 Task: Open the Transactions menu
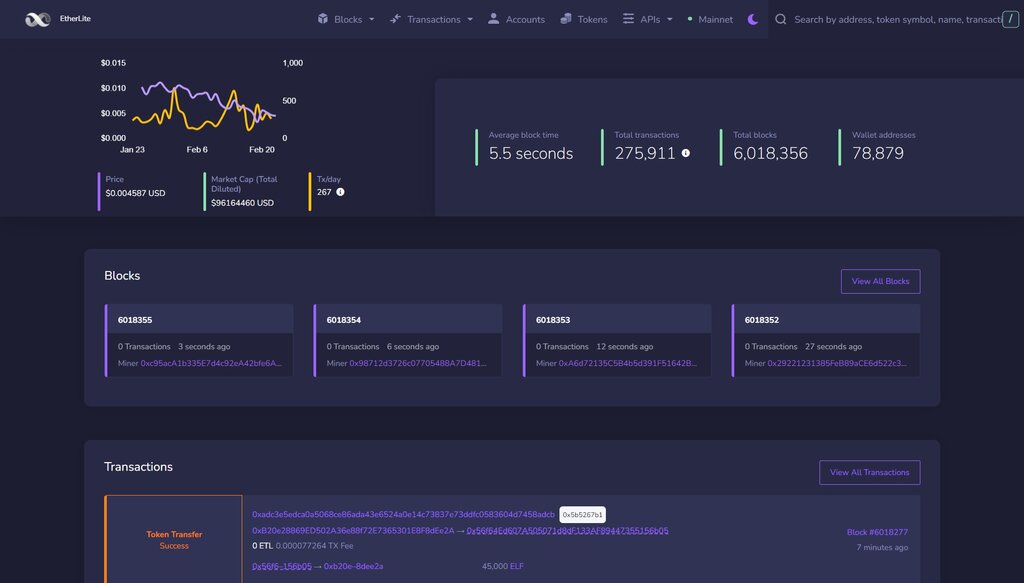coord(432,20)
